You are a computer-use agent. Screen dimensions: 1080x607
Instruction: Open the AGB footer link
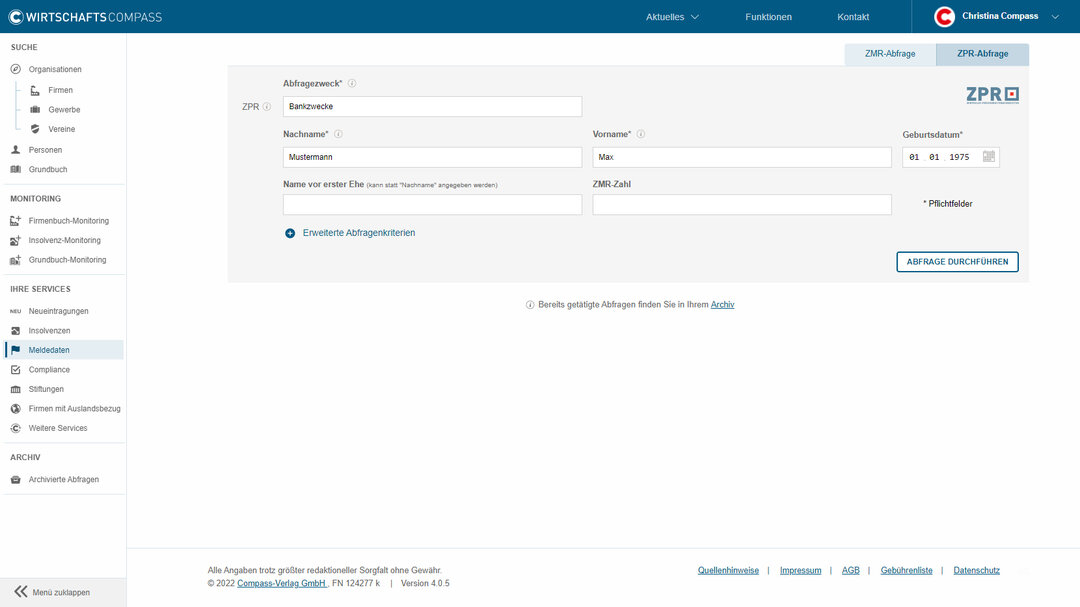[851, 570]
